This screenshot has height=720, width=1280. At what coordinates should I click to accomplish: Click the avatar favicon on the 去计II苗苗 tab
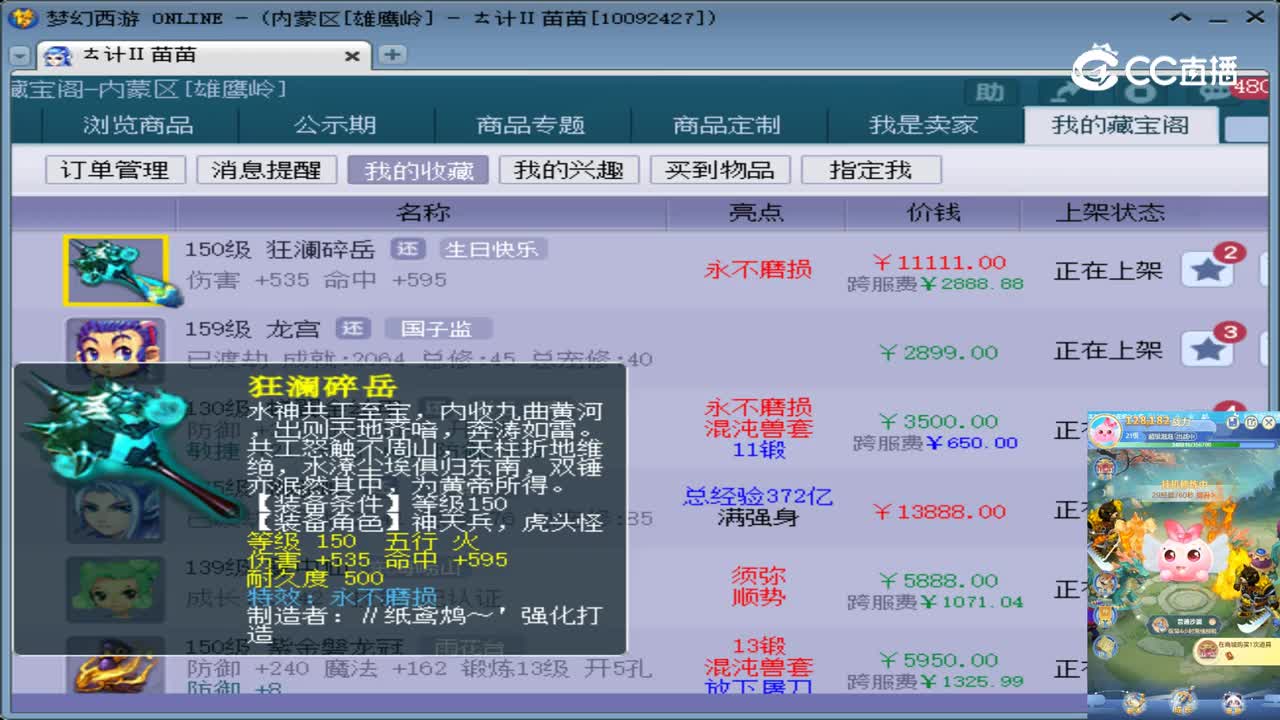pyautogui.click(x=58, y=55)
